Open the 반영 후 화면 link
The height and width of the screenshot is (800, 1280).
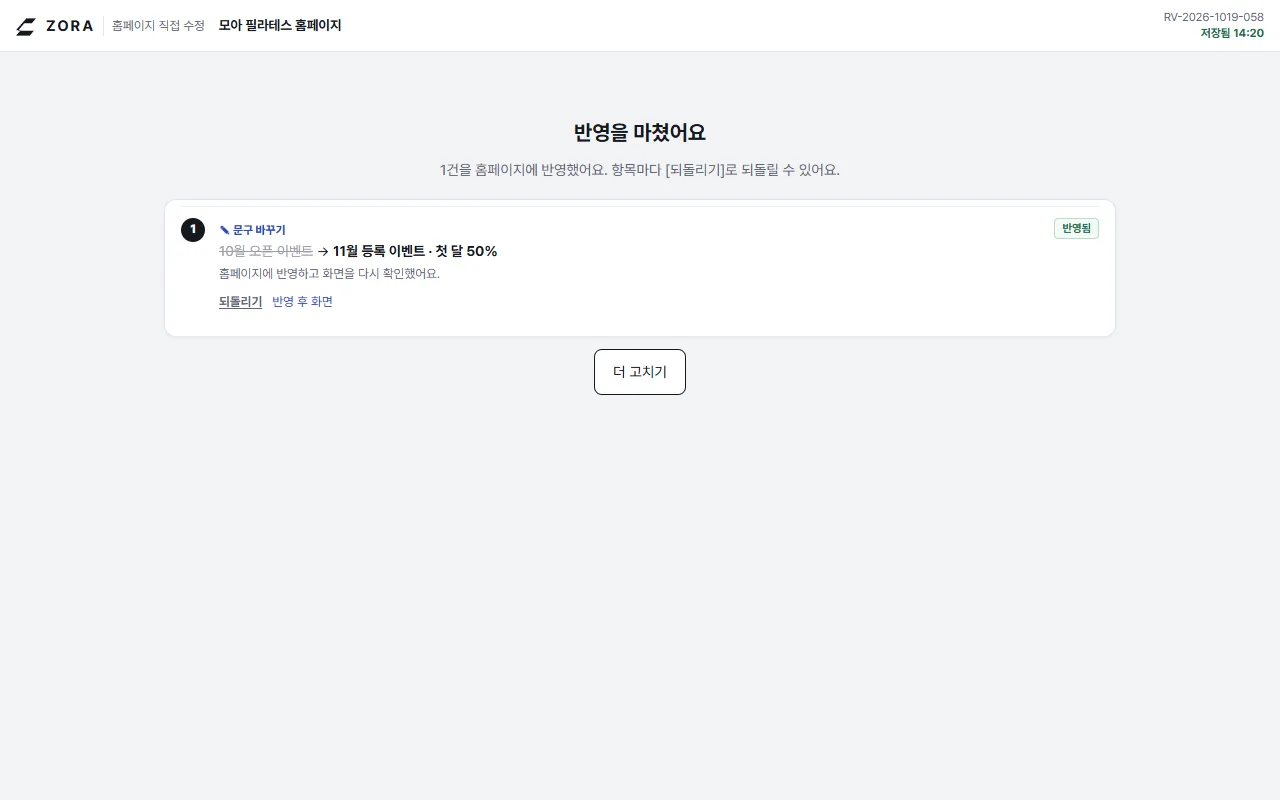pos(302,302)
